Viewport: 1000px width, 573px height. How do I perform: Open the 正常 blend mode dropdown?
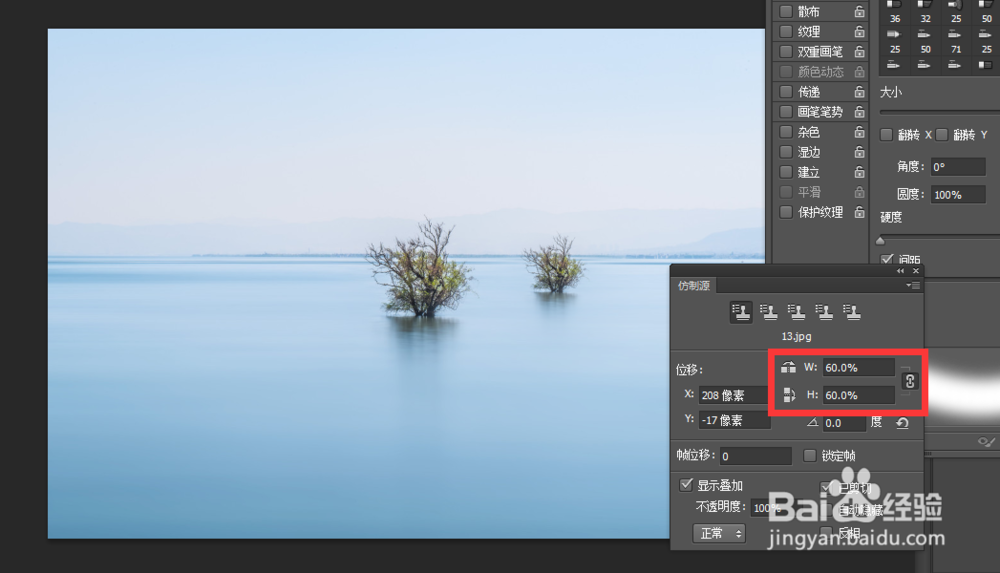pyautogui.click(x=719, y=533)
